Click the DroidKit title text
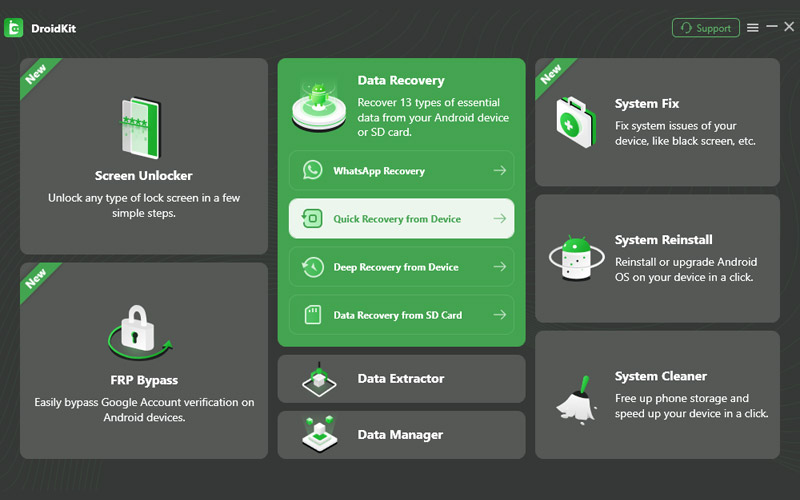Screen dimensions: 800x500 (x=54, y=29)
